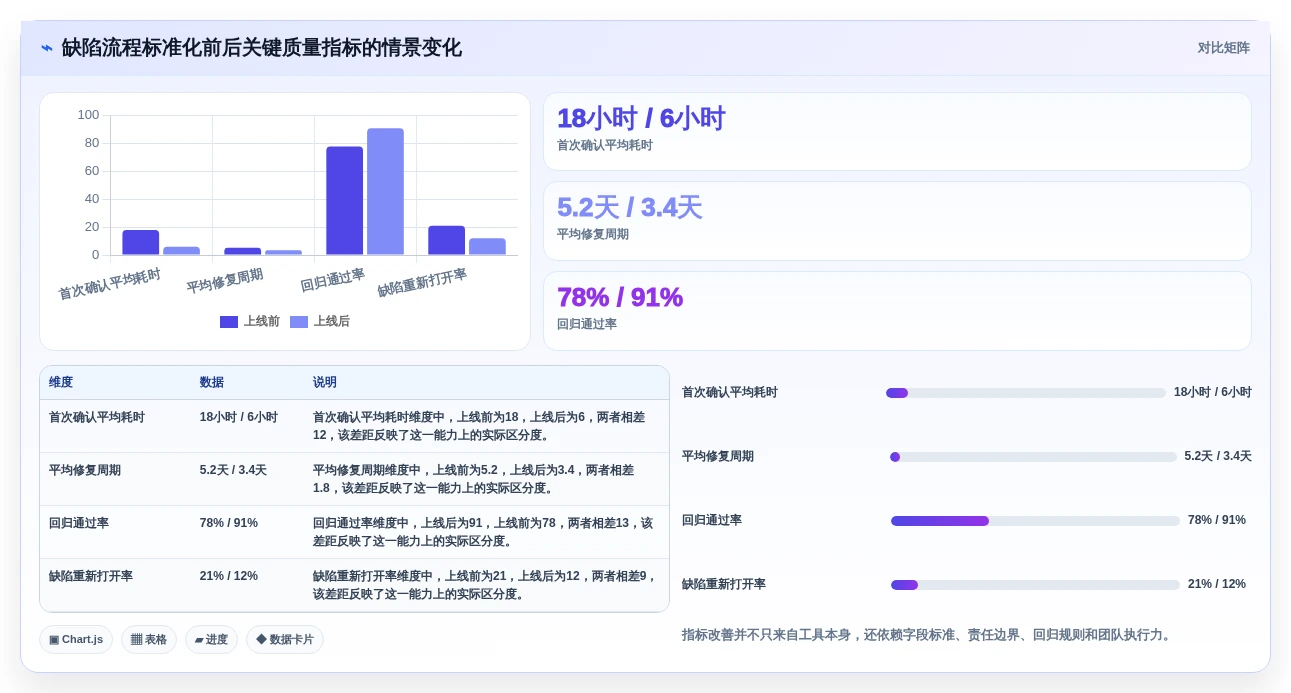Click card caption 首次确认平均耗时
The height and width of the screenshot is (693, 1291).
pos(605,146)
